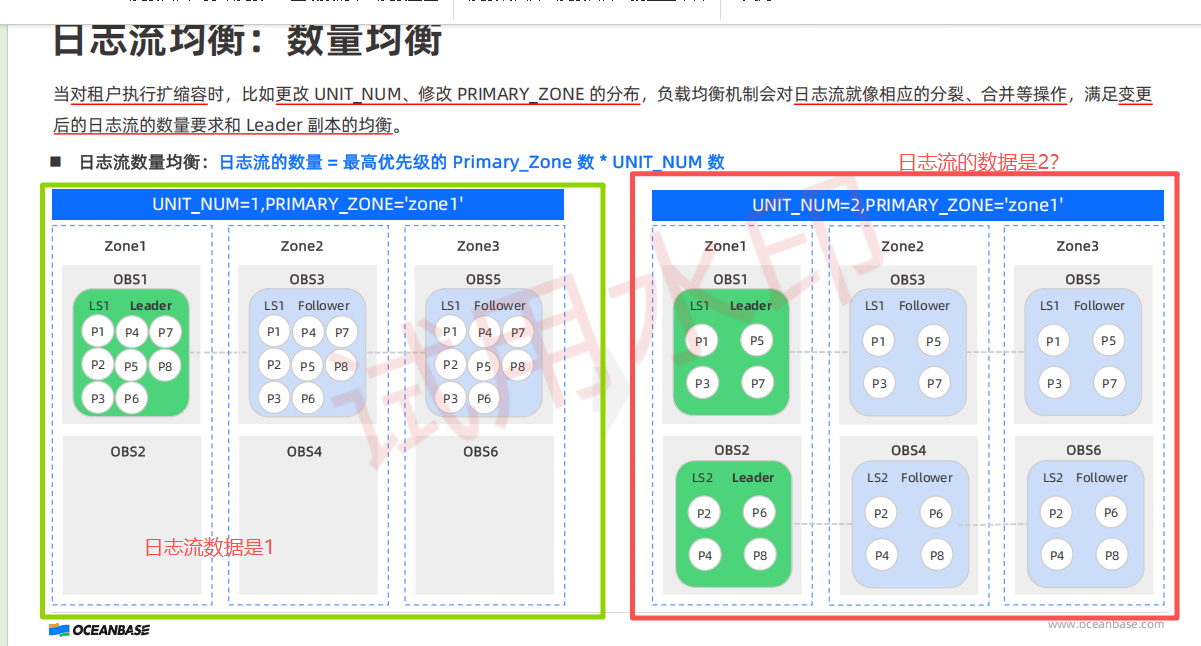The width and height of the screenshot is (1201, 646).
Task: Click the UNIT_NUM=1 blue header bar
Action: [307, 204]
